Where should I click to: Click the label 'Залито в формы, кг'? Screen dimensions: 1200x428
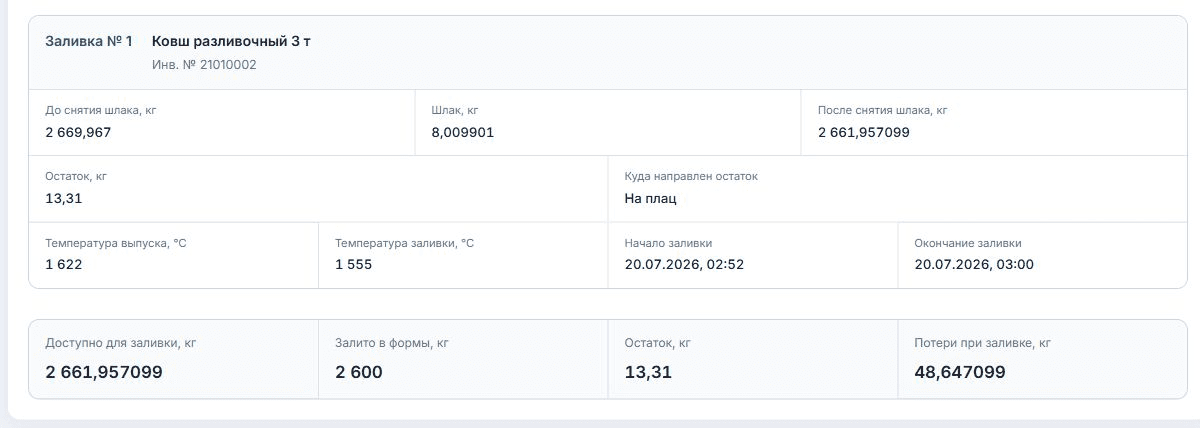click(392, 343)
